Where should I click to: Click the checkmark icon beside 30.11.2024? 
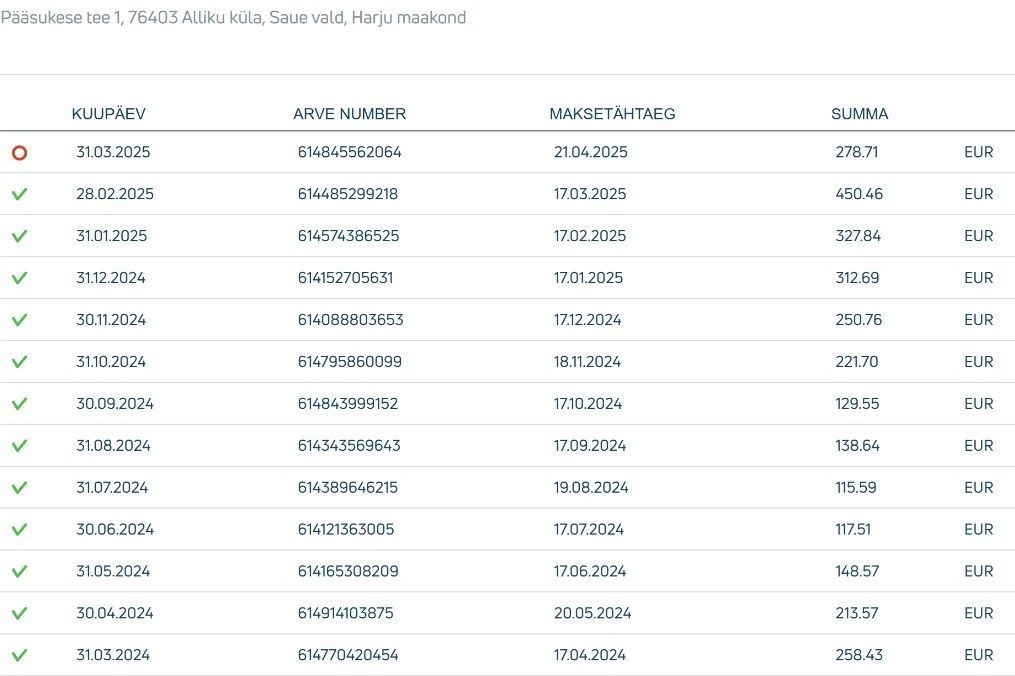click(19, 320)
